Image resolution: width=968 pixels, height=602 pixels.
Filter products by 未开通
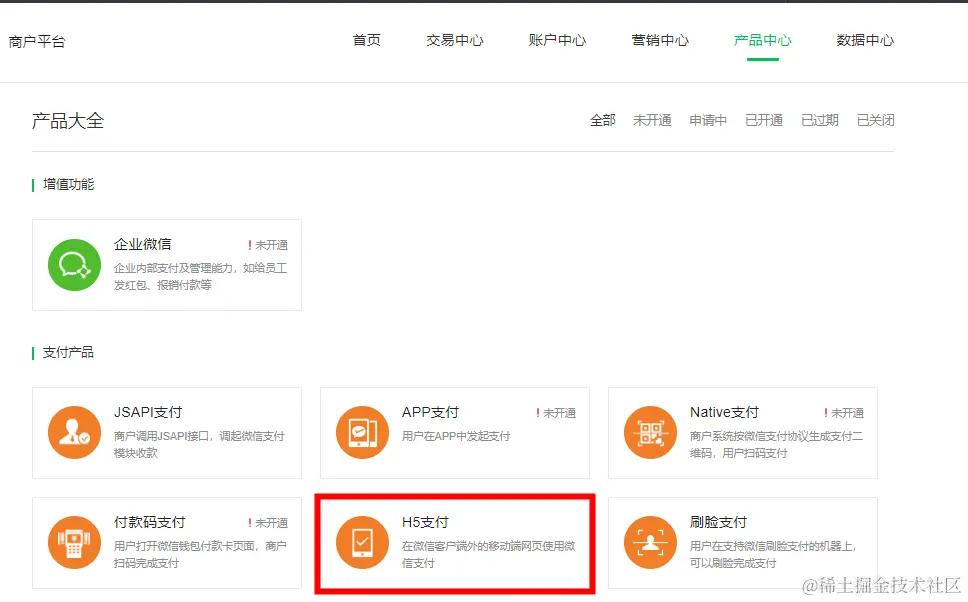[x=652, y=120]
